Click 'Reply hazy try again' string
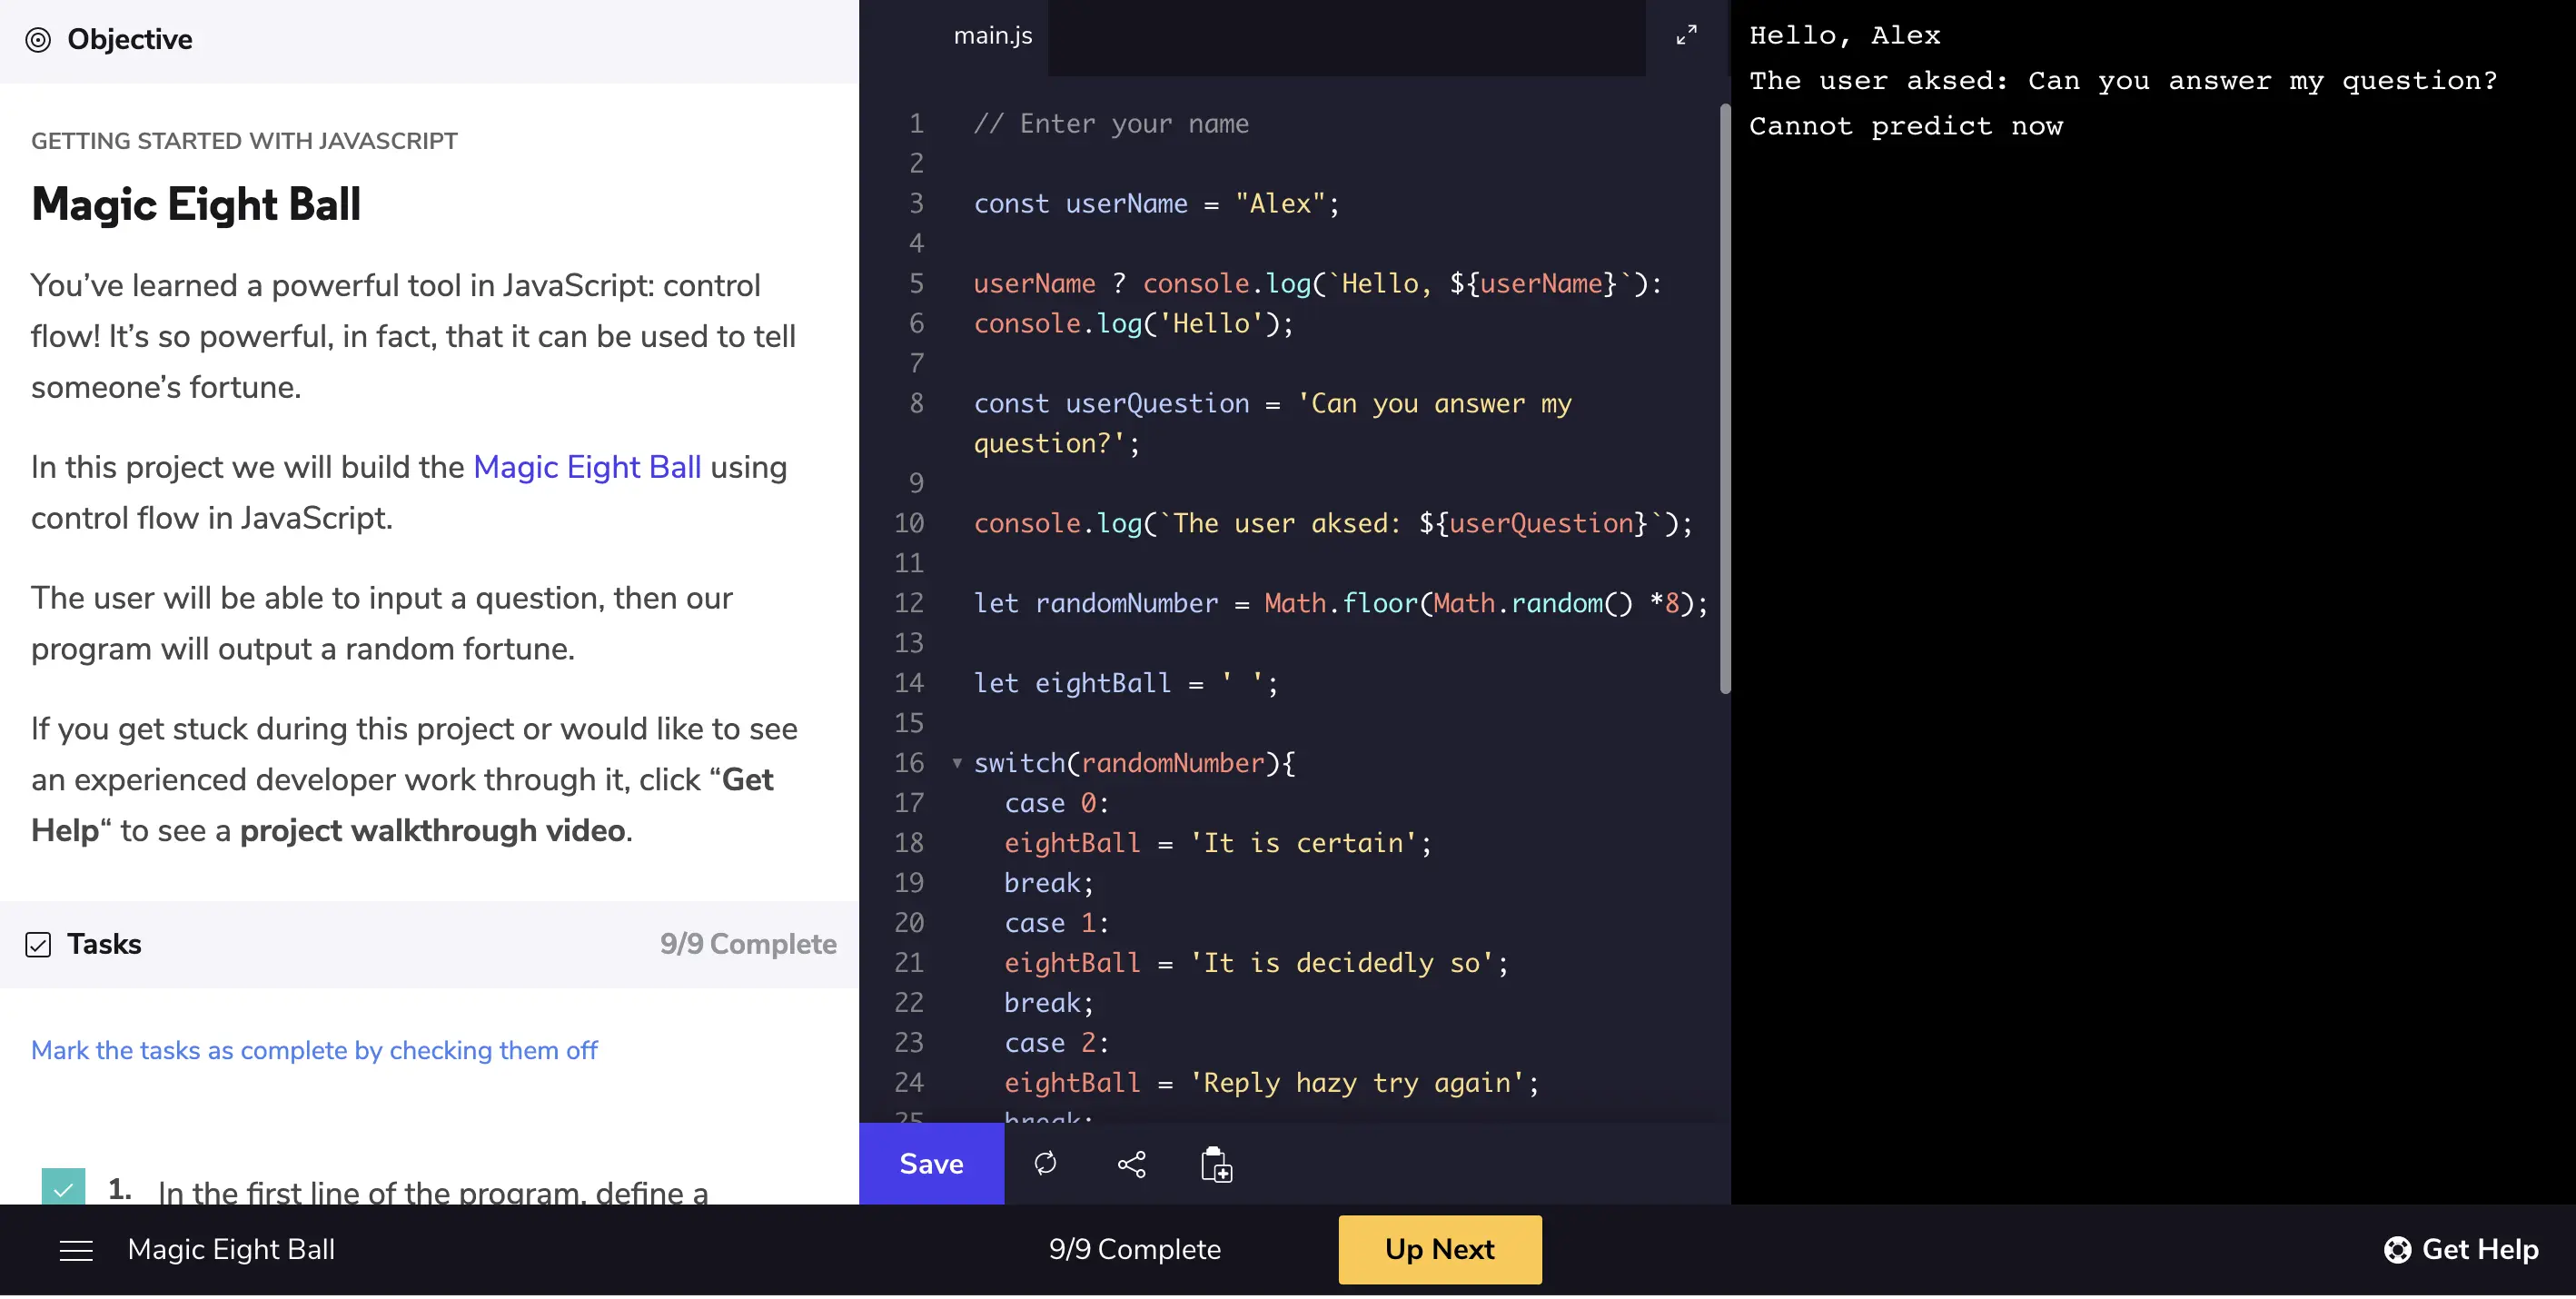Viewport: 2576px width, 1299px height. click(x=1357, y=1083)
